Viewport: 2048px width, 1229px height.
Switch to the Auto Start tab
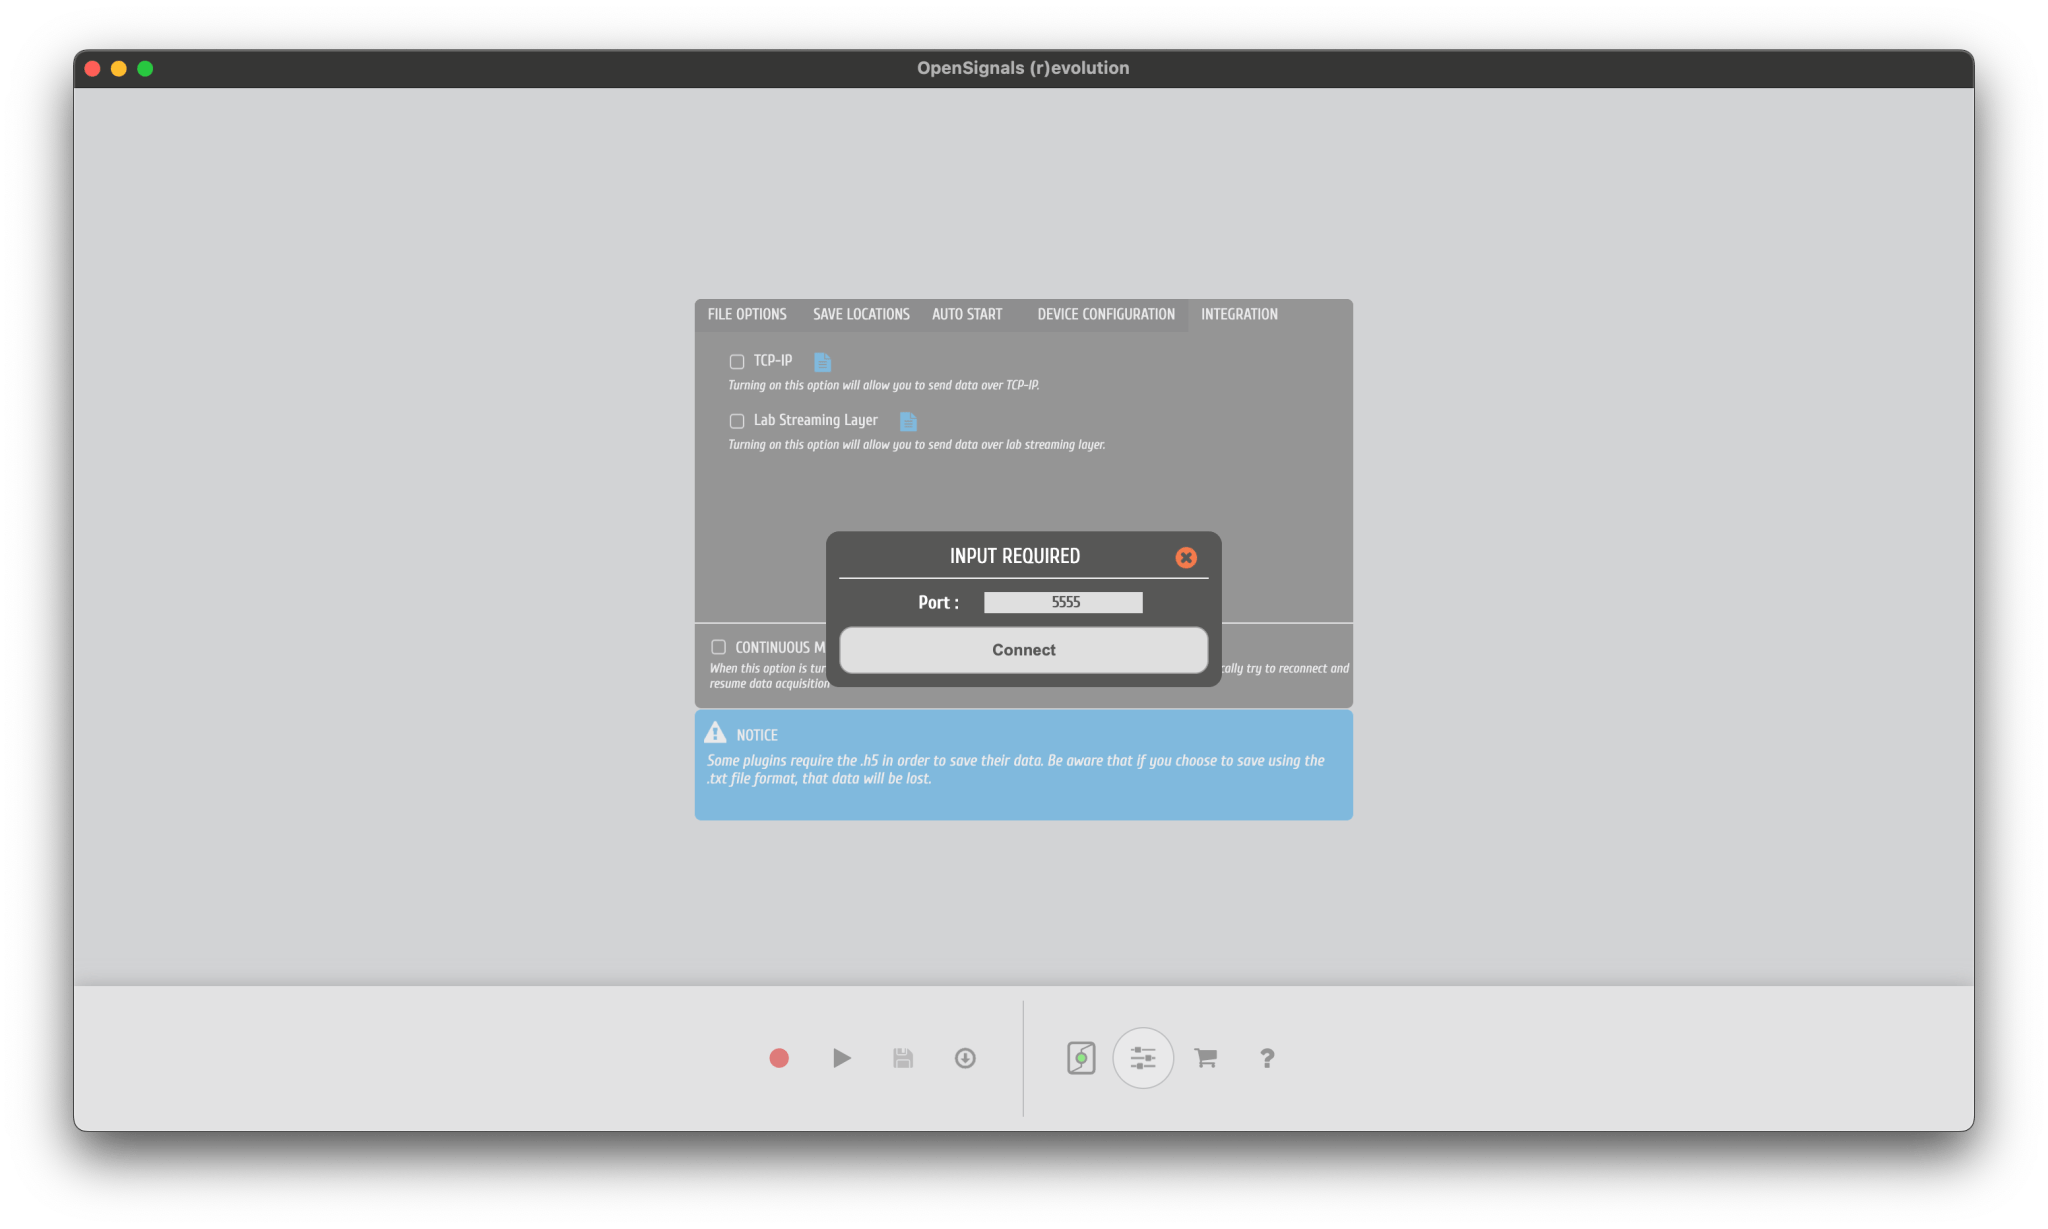pos(966,313)
